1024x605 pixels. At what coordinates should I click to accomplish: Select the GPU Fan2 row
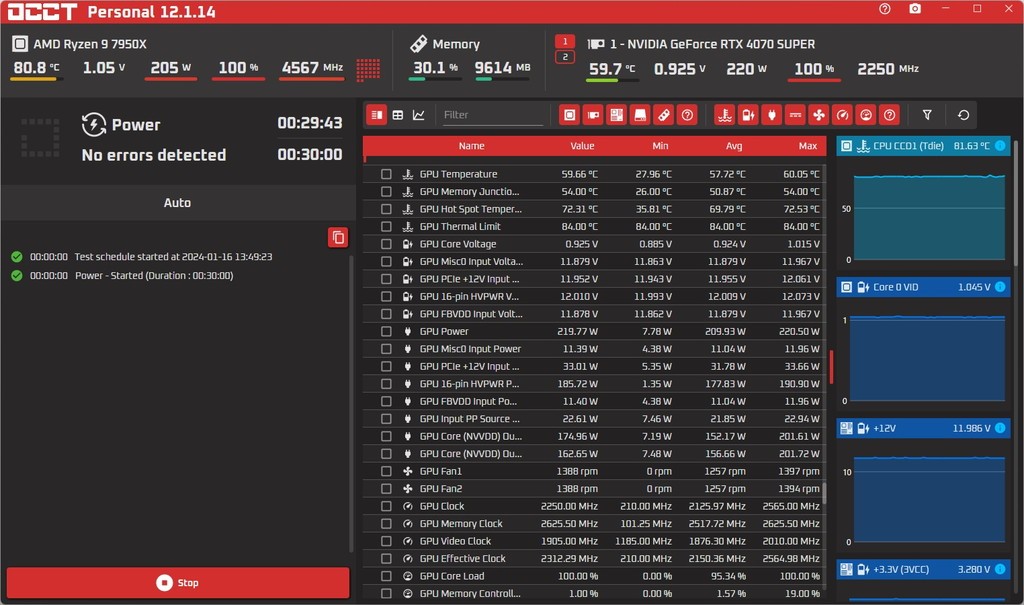pyautogui.click(x=594, y=489)
